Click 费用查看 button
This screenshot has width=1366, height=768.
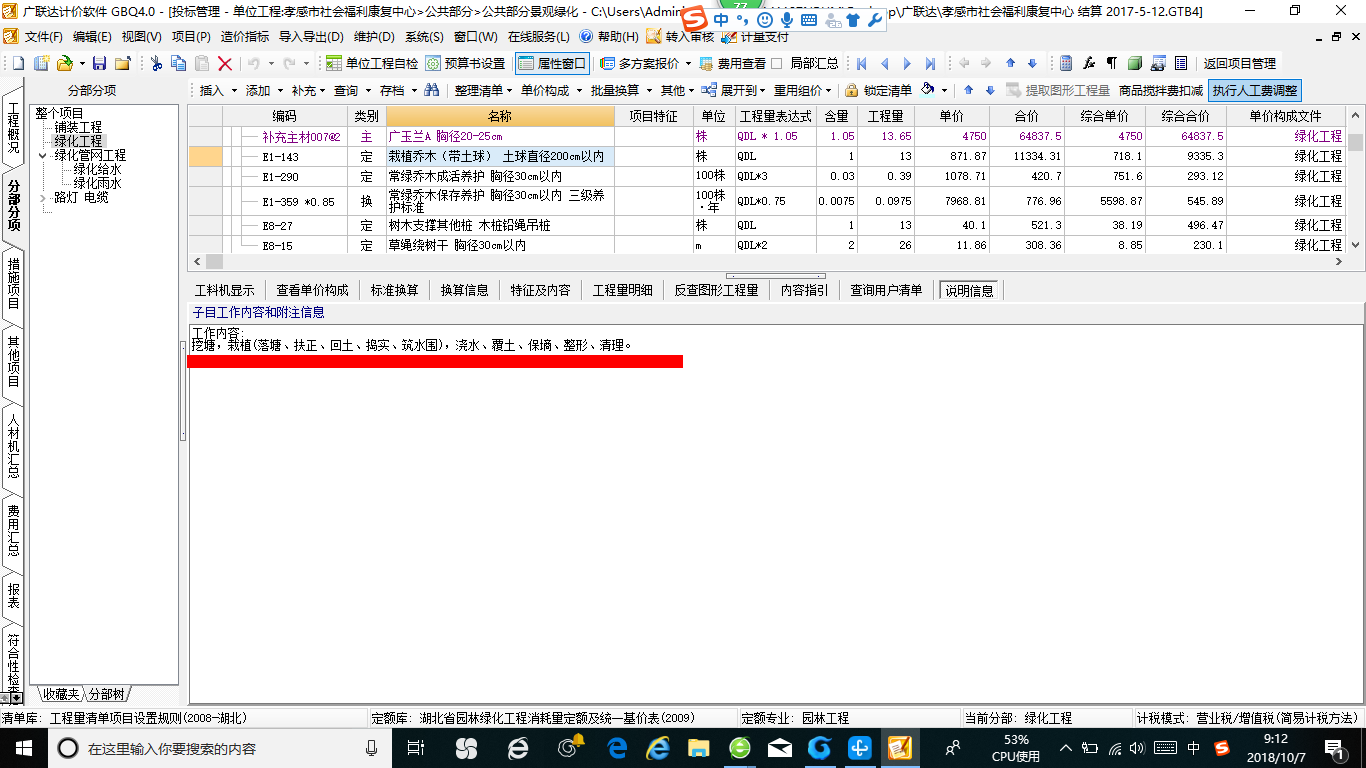click(732, 63)
